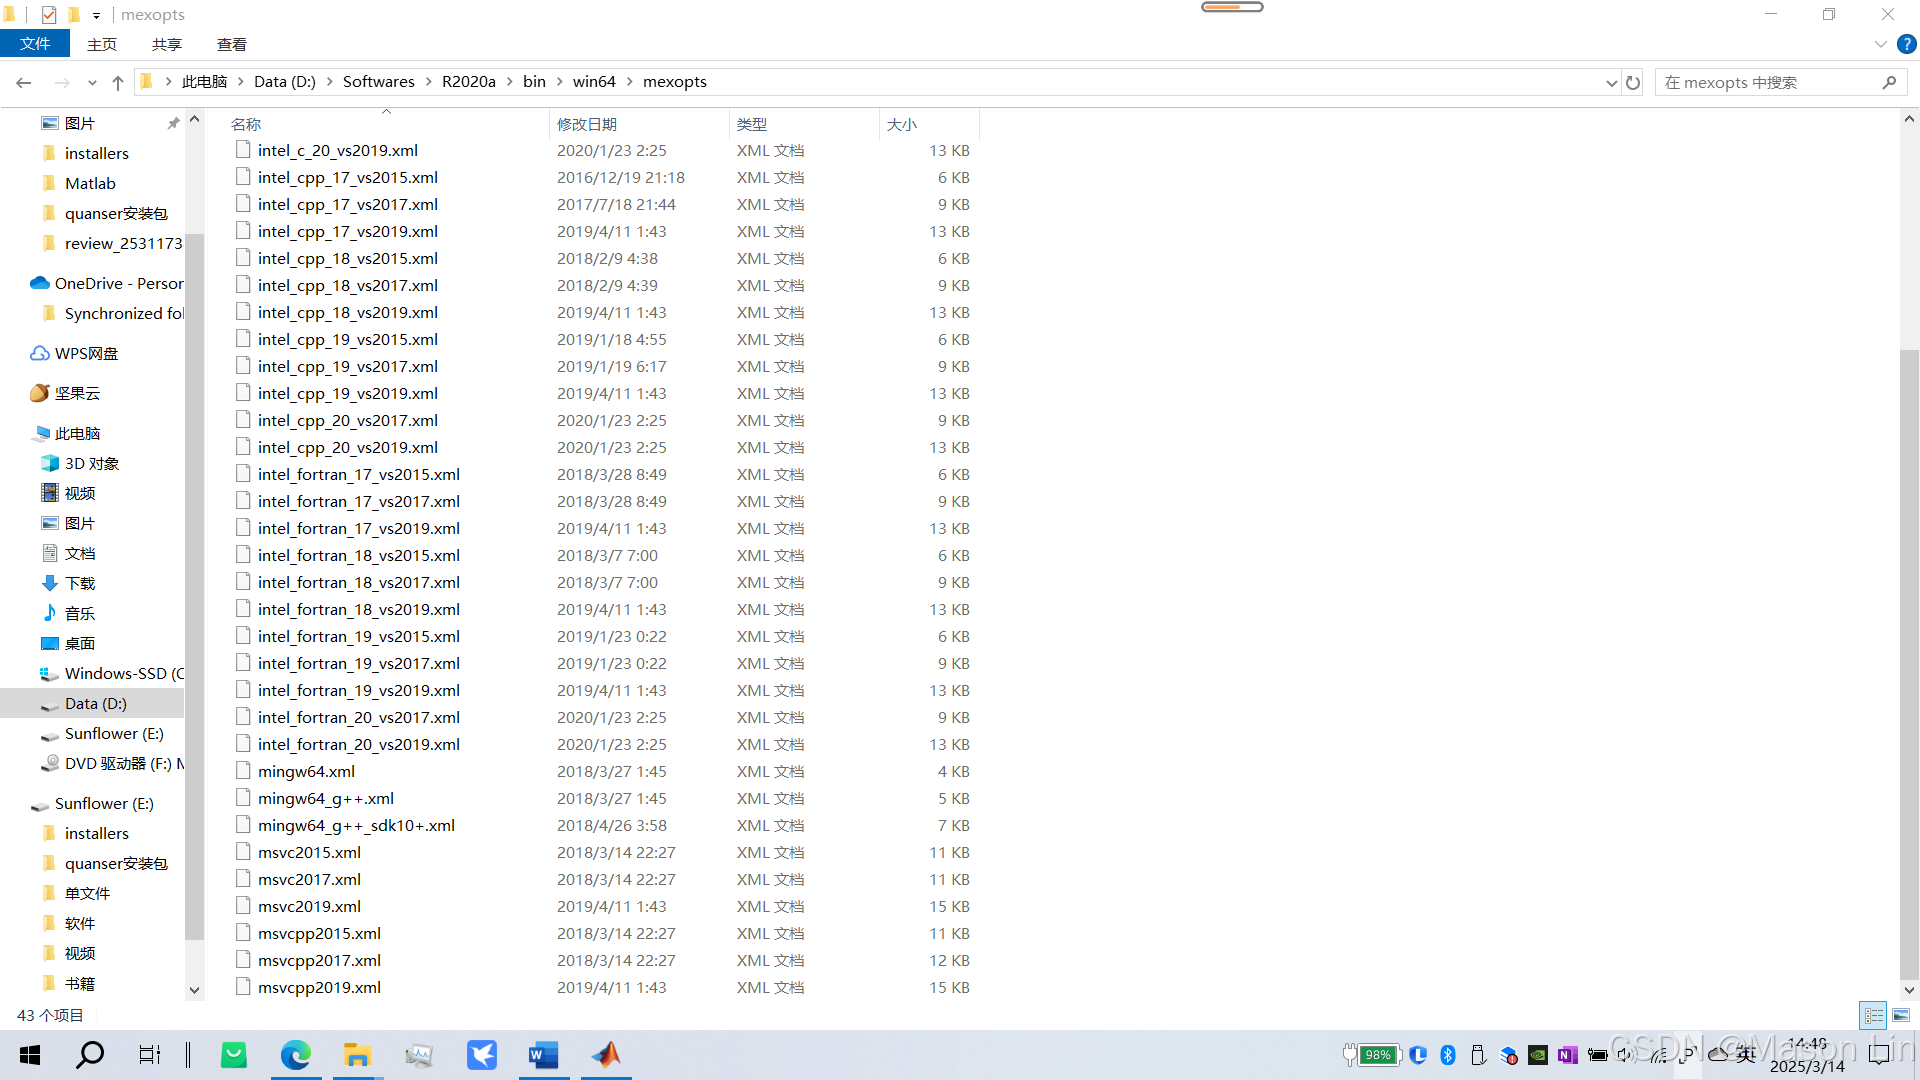This screenshot has height=1080, width=1920.
Task: Expand the ribbon with chevron arrow
Action: [x=1880, y=45]
